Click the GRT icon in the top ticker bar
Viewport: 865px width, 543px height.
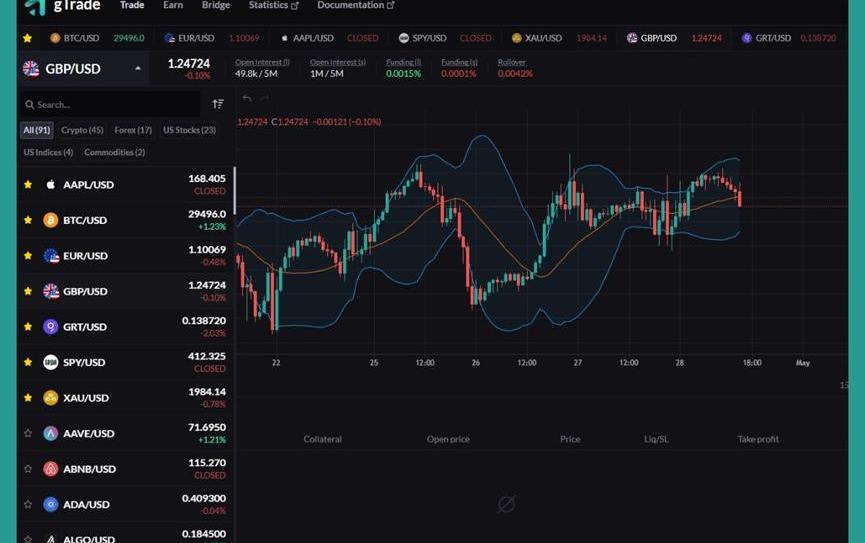tap(746, 38)
